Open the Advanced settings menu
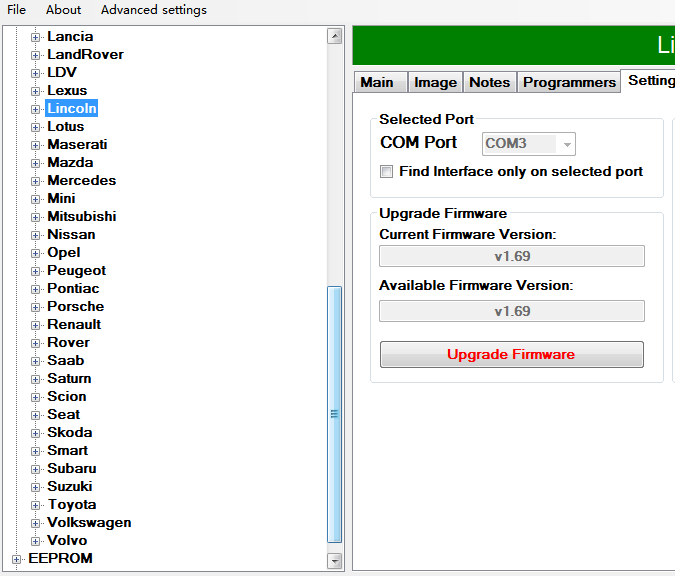The width and height of the screenshot is (679, 576). pyautogui.click(x=154, y=10)
